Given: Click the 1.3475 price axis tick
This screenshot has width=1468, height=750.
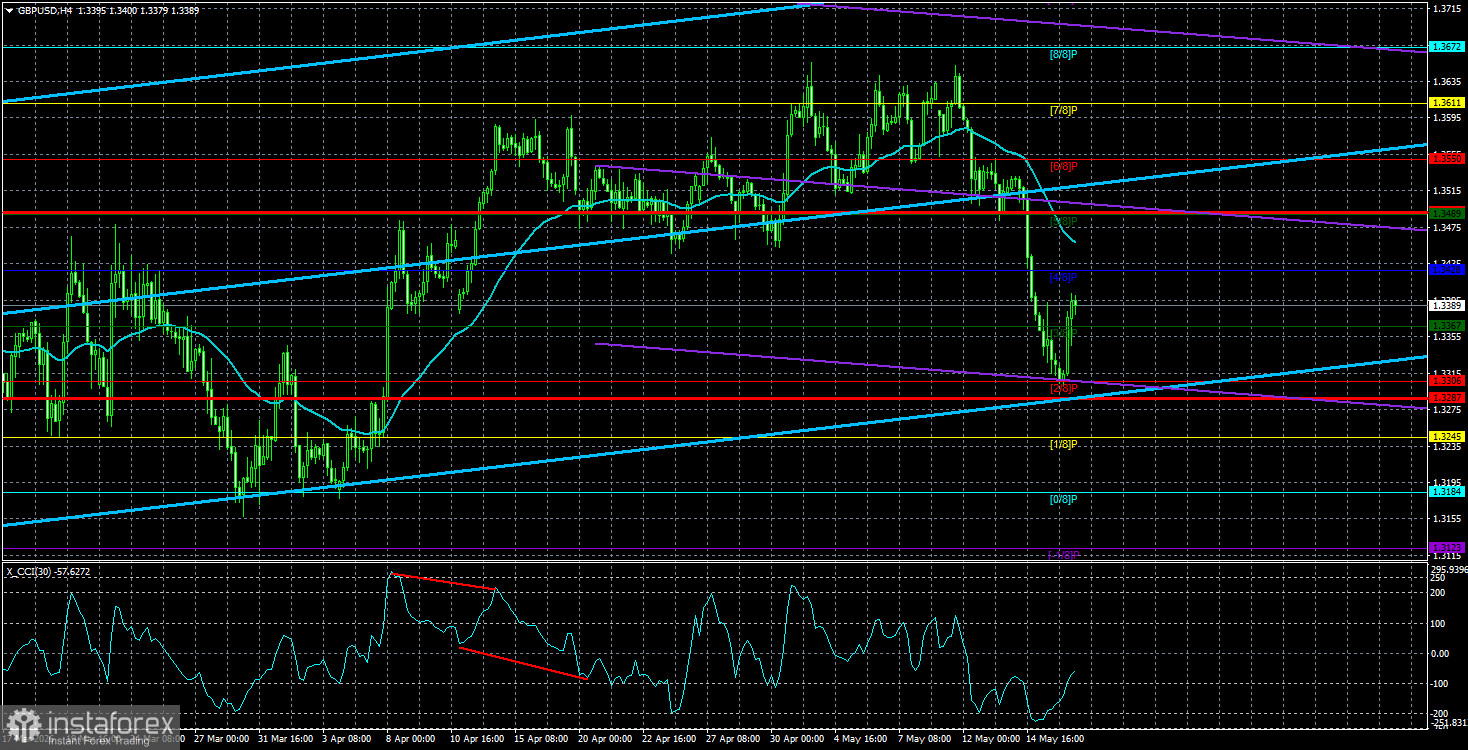Looking at the screenshot, I should click(x=1446, y=228).
